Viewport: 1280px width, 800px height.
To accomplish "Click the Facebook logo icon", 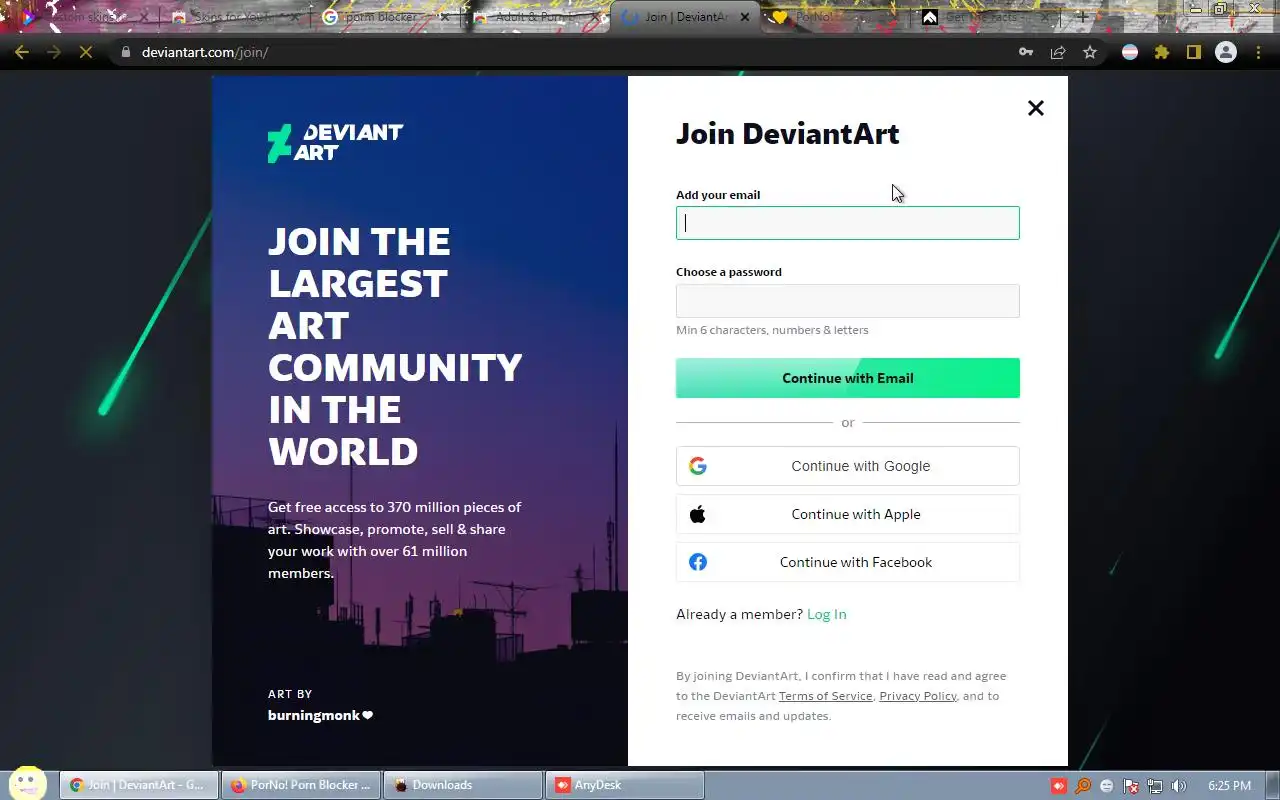I will [x=698, y=562].
